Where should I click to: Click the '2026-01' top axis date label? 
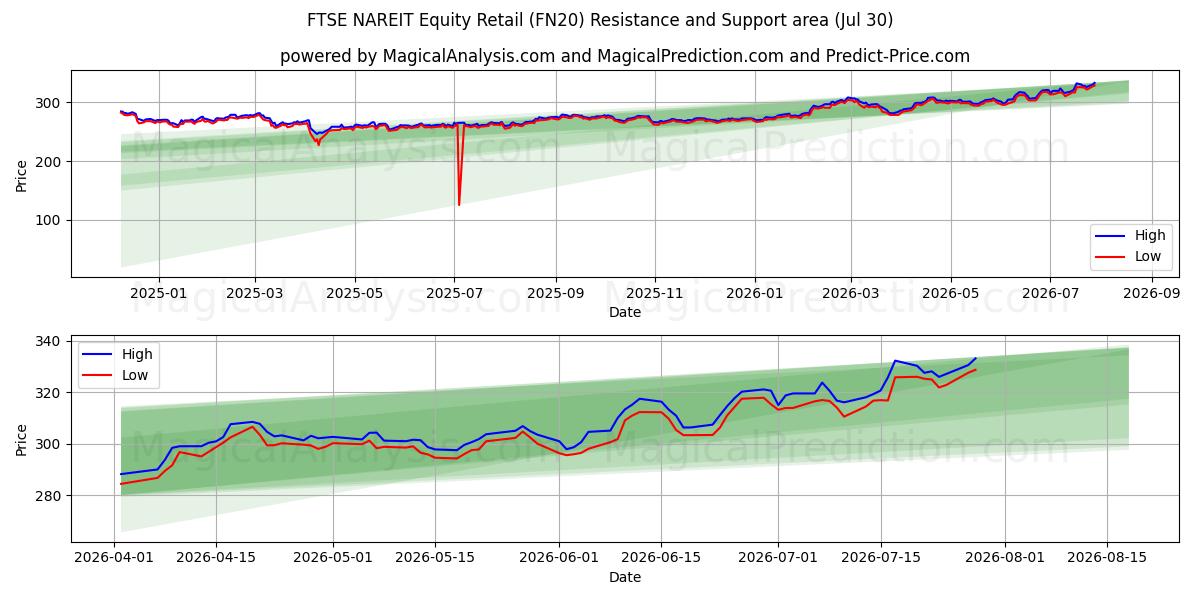[x=754, y=293]
